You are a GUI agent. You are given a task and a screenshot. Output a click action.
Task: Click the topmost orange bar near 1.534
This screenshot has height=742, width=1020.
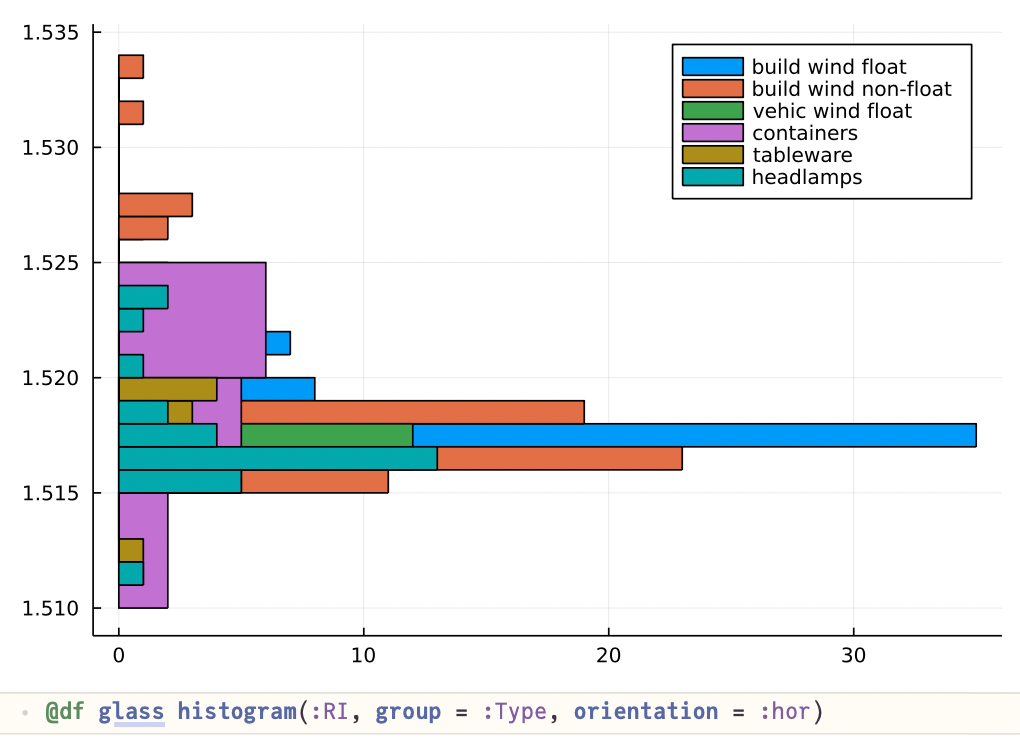131,66
